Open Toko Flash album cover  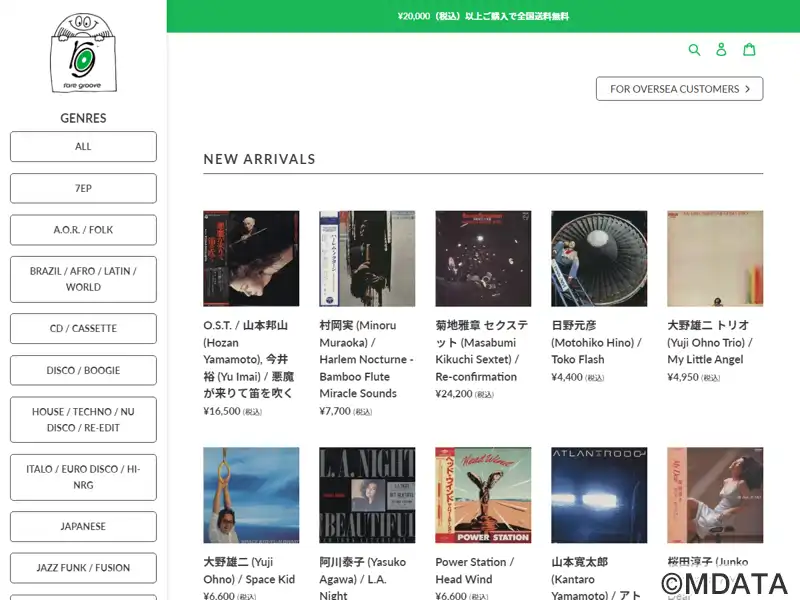coord(599,259)
